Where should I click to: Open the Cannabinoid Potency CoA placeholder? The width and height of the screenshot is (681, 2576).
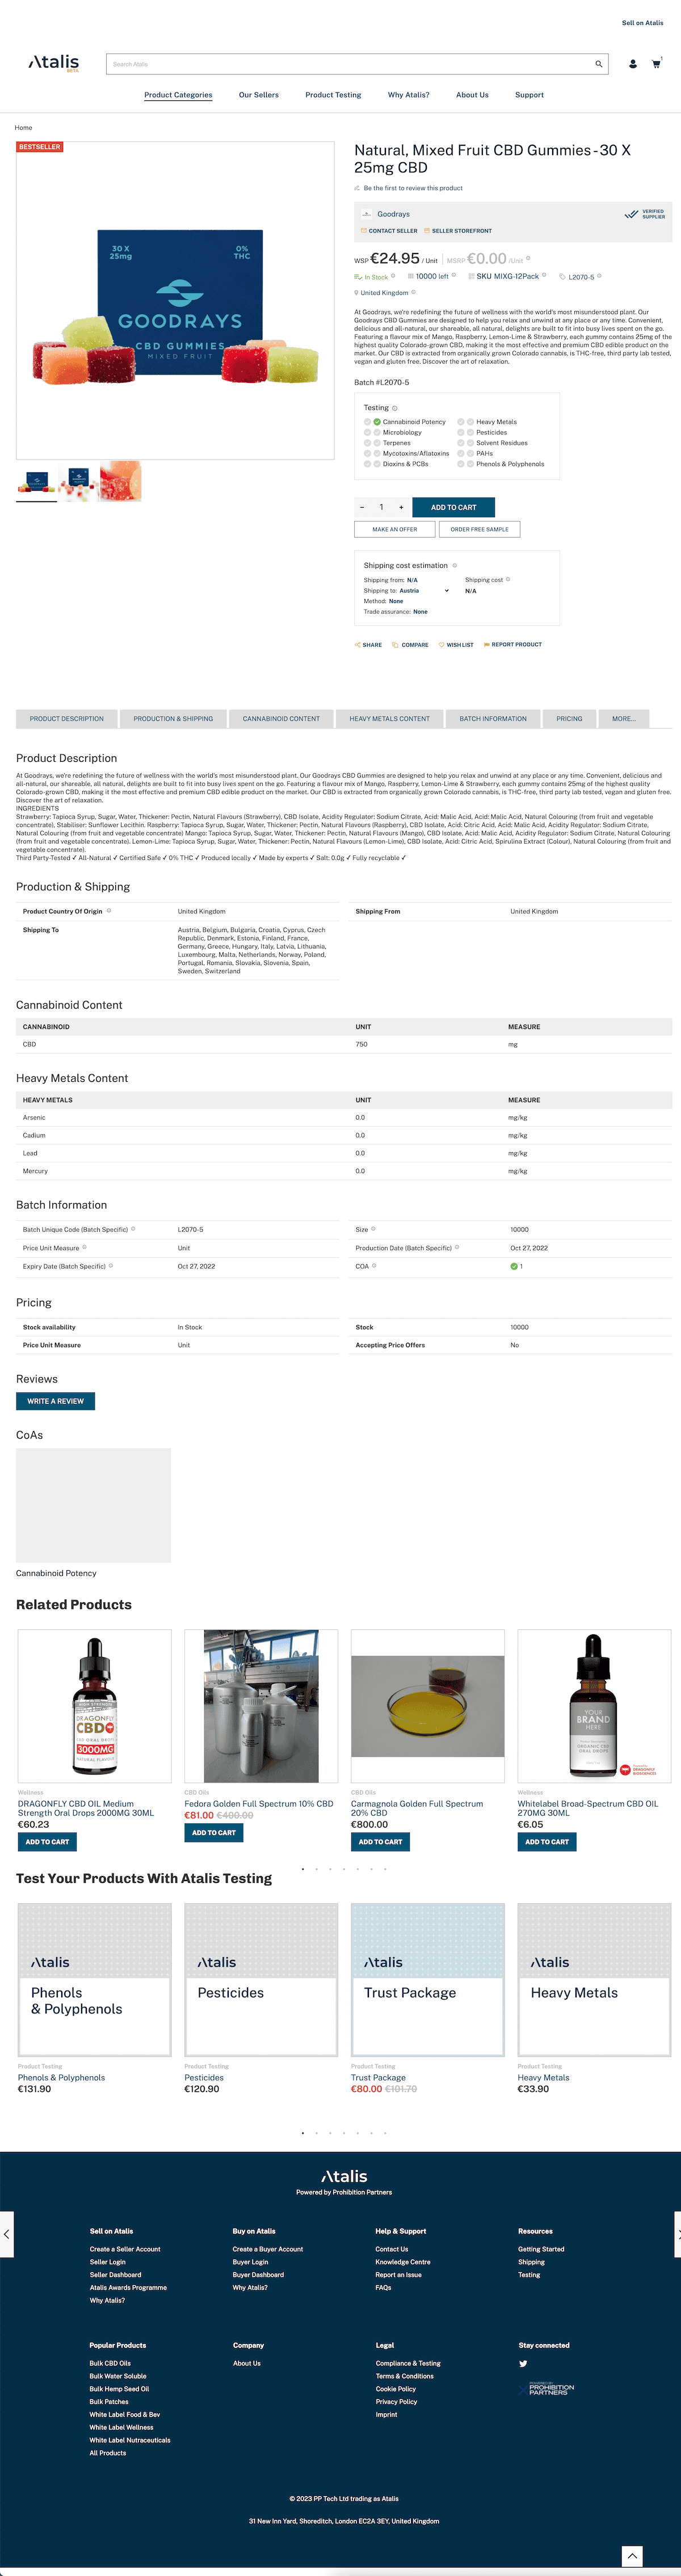[x=93, y=1505]
